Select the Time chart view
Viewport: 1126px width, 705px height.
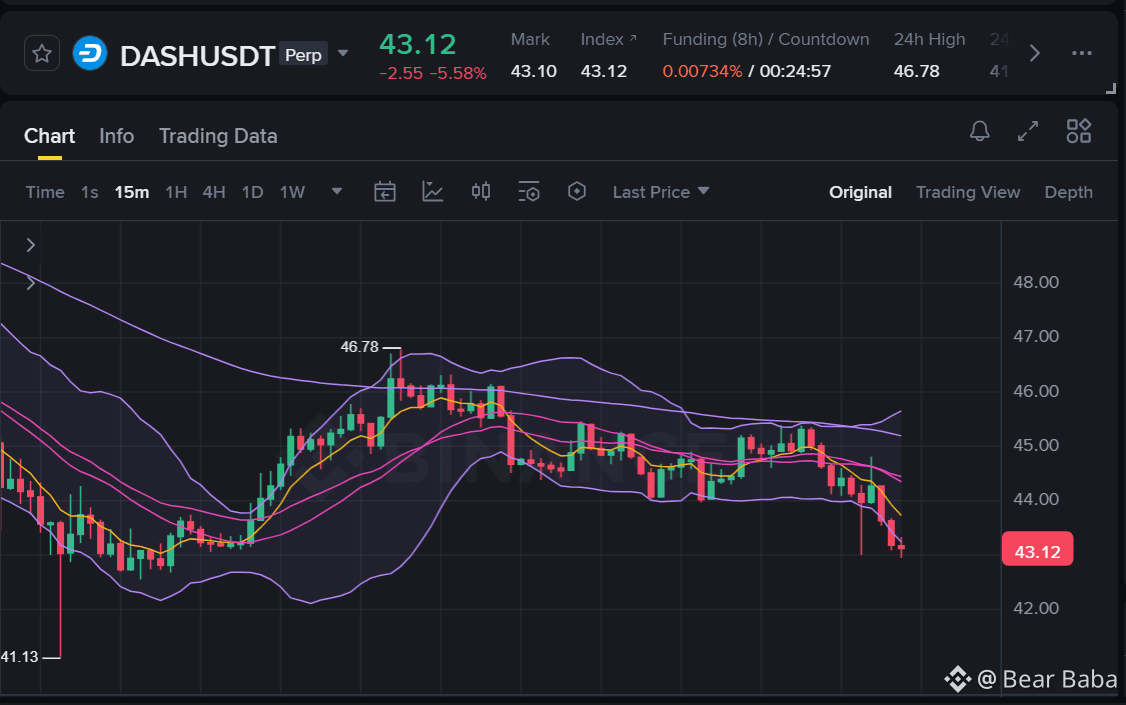tap(45, 192)
